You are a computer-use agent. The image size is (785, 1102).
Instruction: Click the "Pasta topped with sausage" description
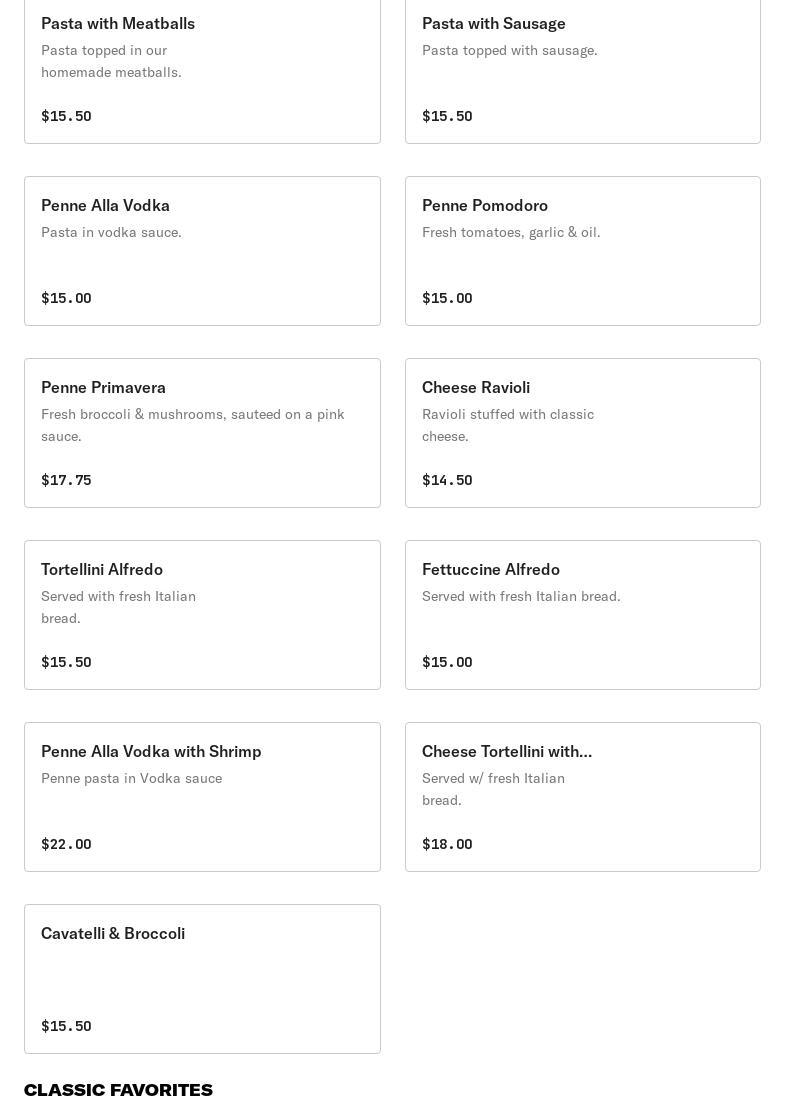tap(509, 50)
